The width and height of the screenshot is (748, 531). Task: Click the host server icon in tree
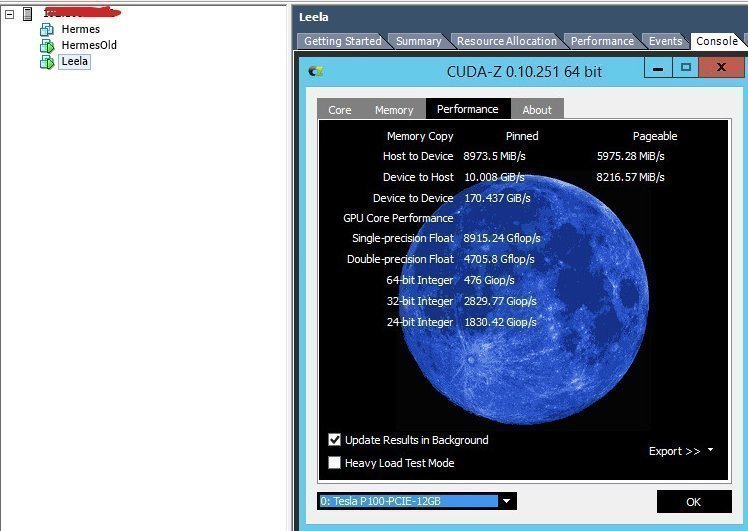click(x=27, y=14)
